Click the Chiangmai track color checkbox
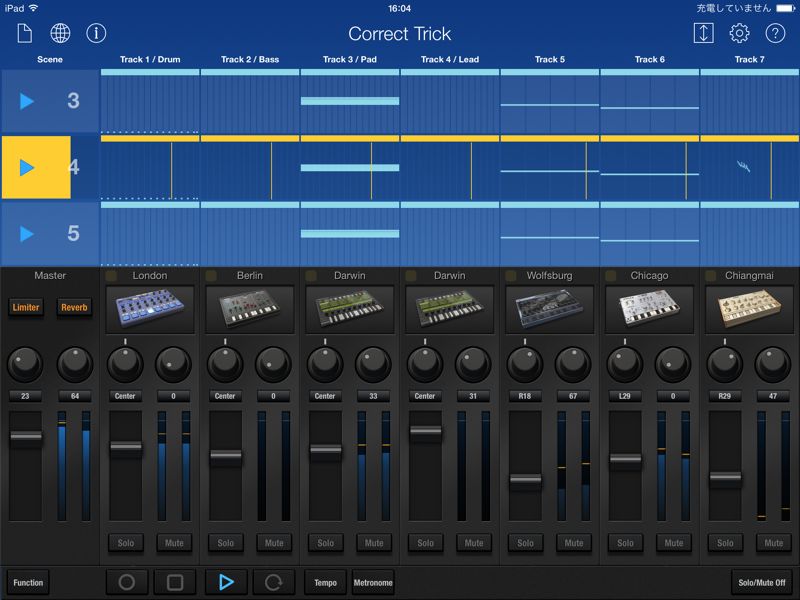The width and height of the screenshot is (800, 600). (711, 276)
